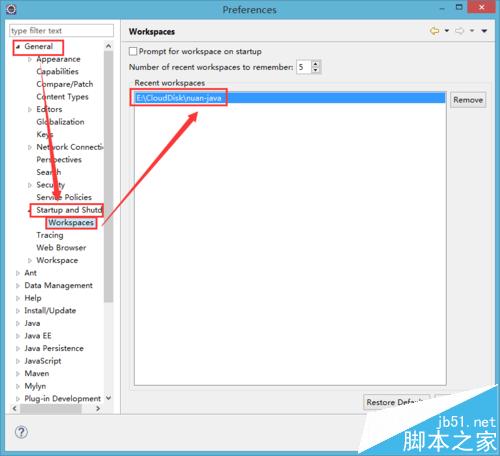Click the tree scroll up arrow
This screenshot has height=456, width=500.
point(108,46)
